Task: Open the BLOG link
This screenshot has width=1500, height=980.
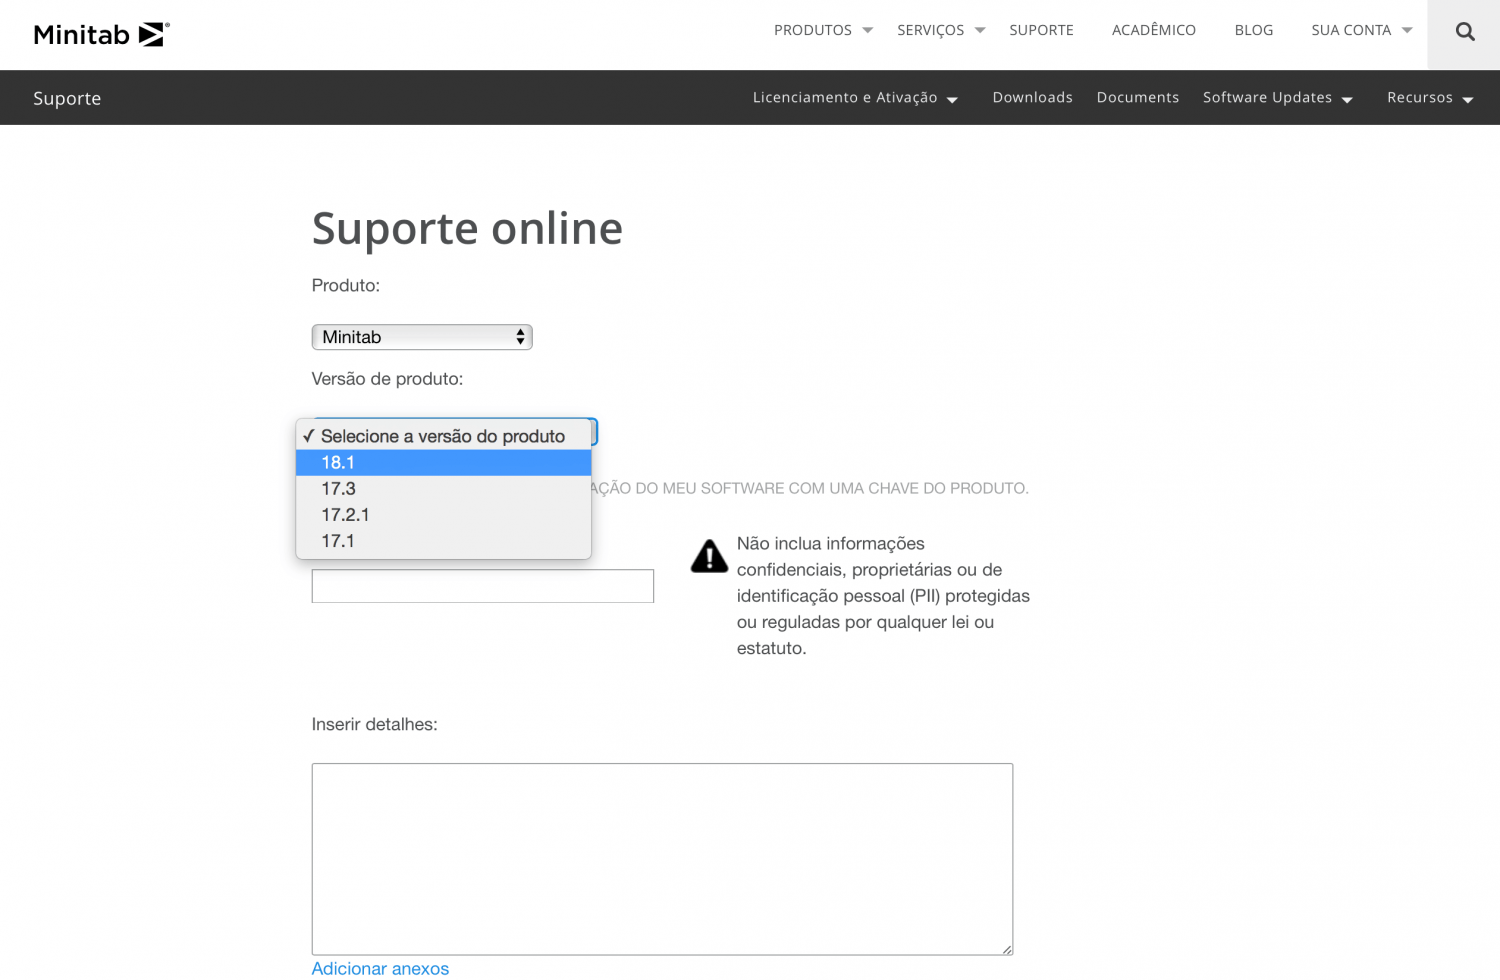Action: [1254, 30]
